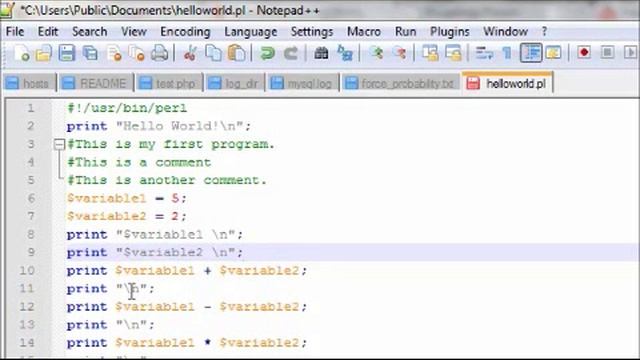Enable synchronized horizontal scrolling icon
The width and height of the screenshot is (640, 360).
(x=453, y=53)
